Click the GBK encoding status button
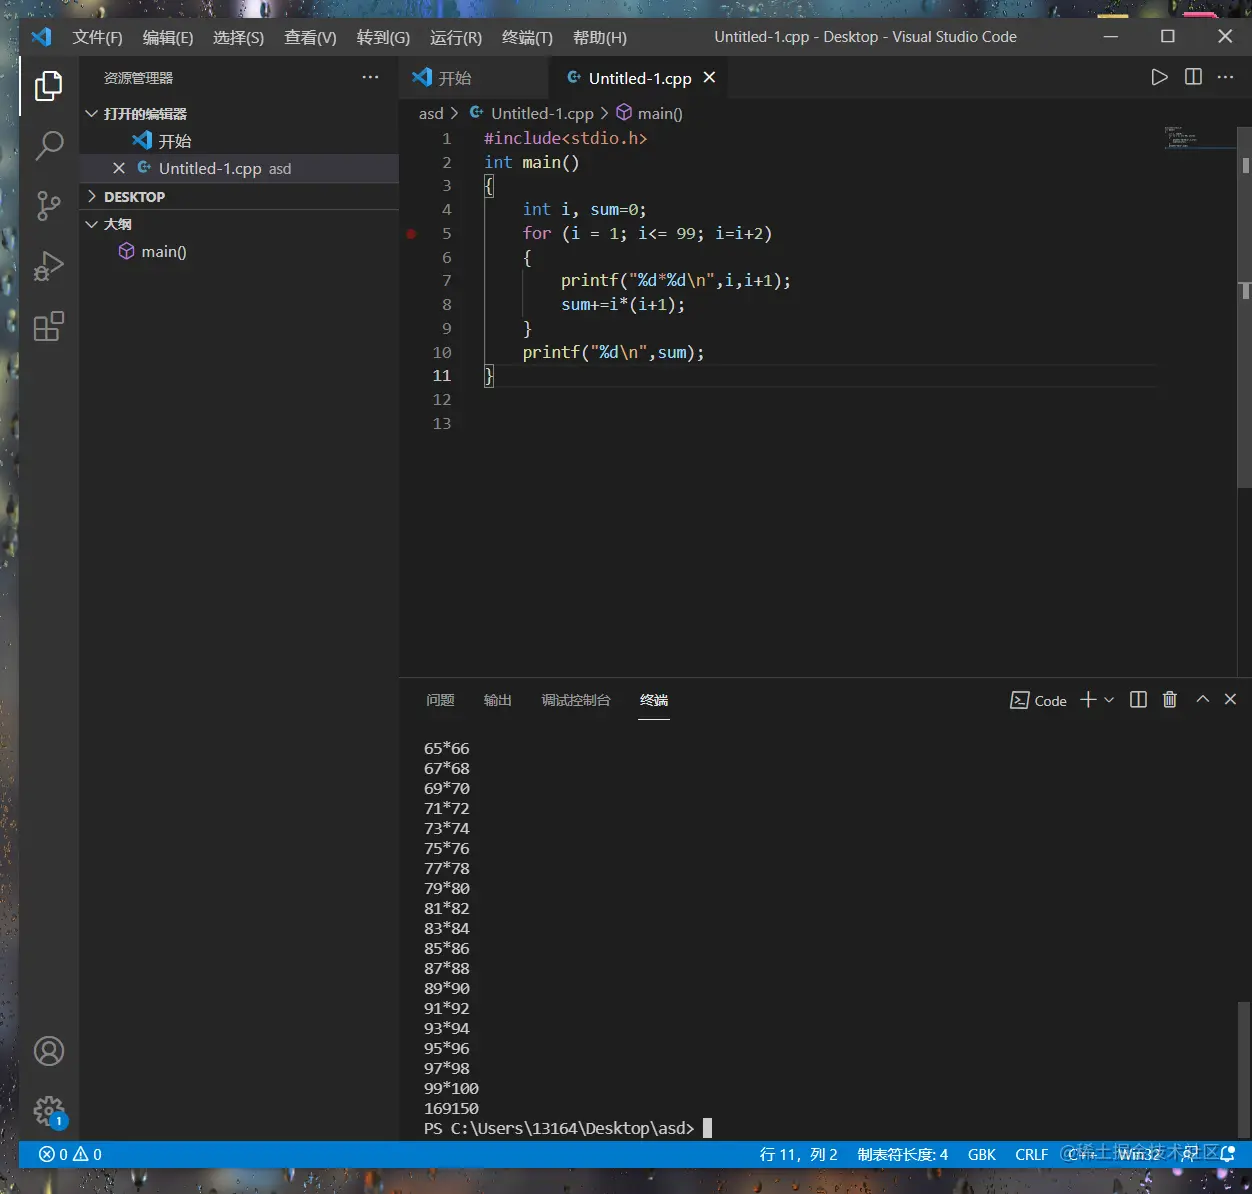The height and width of the screenshot is (1194, 1252). pyautogui.click(x=981, y=1154)
